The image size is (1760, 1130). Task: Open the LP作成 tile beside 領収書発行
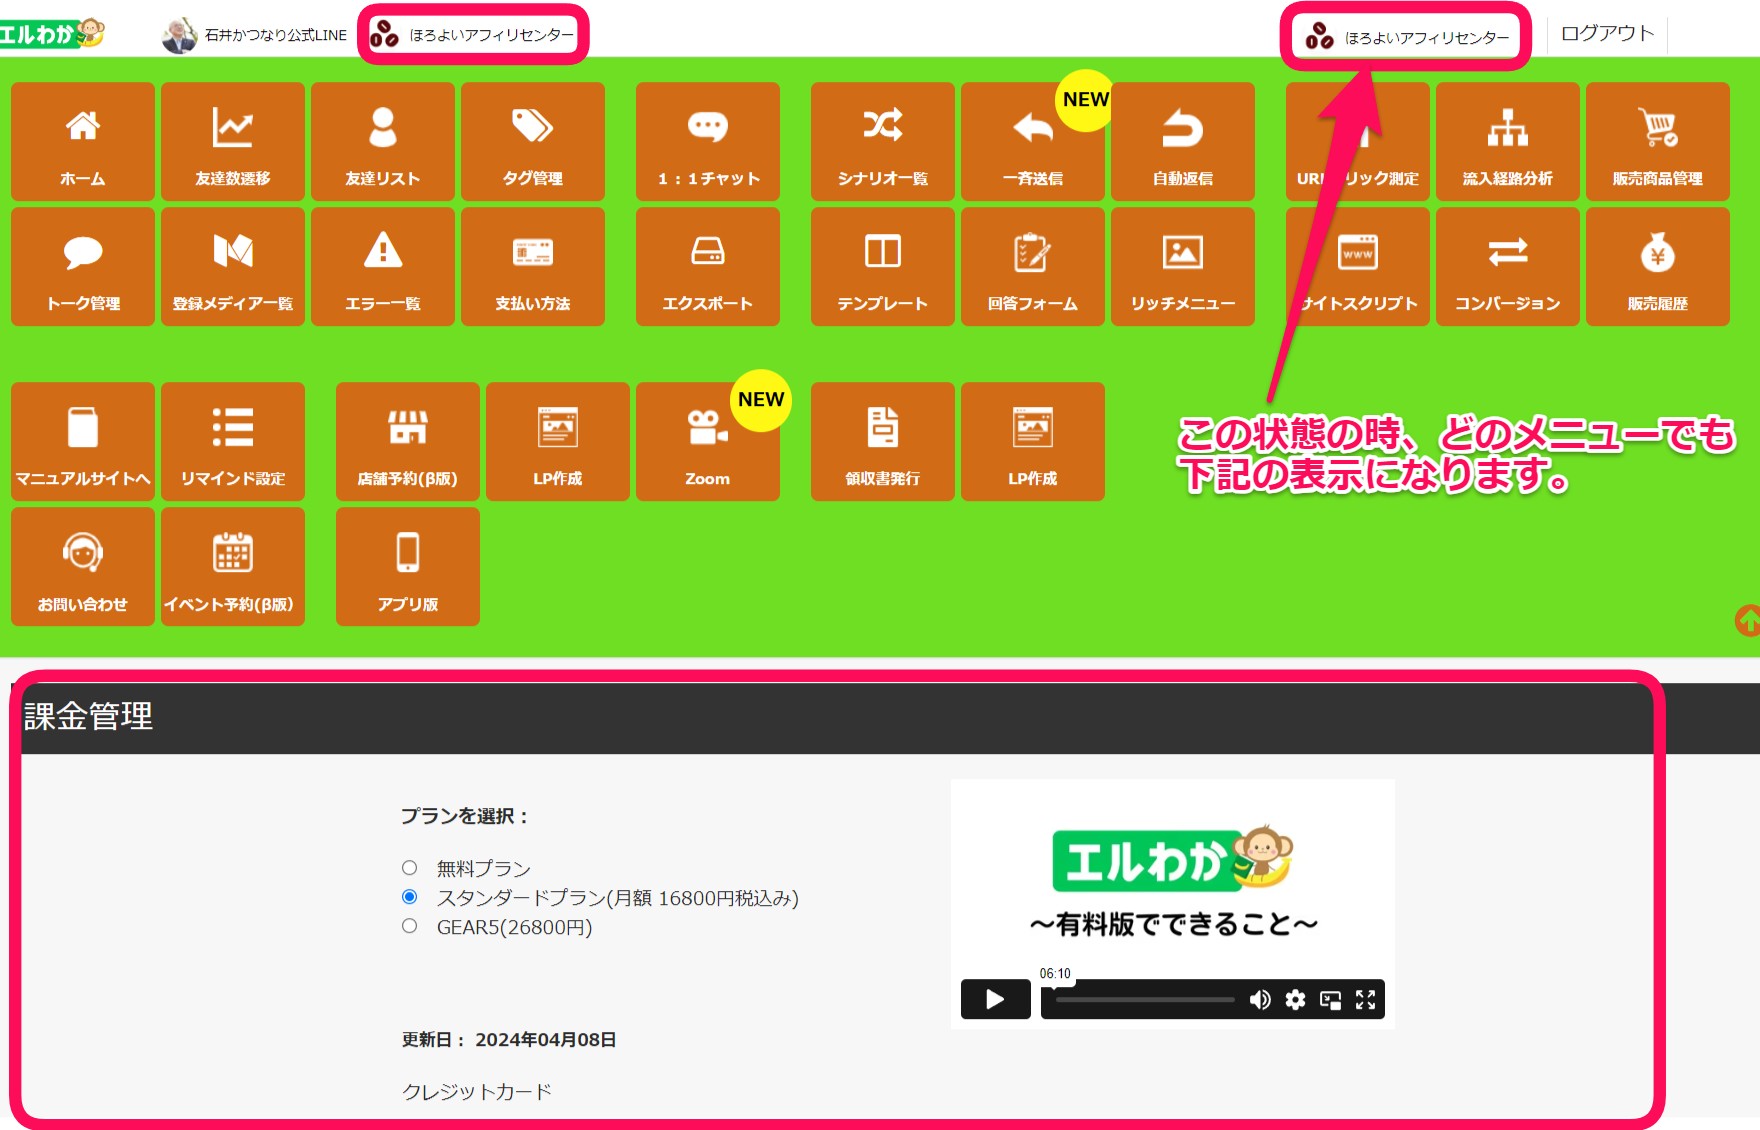point(1033,442)
